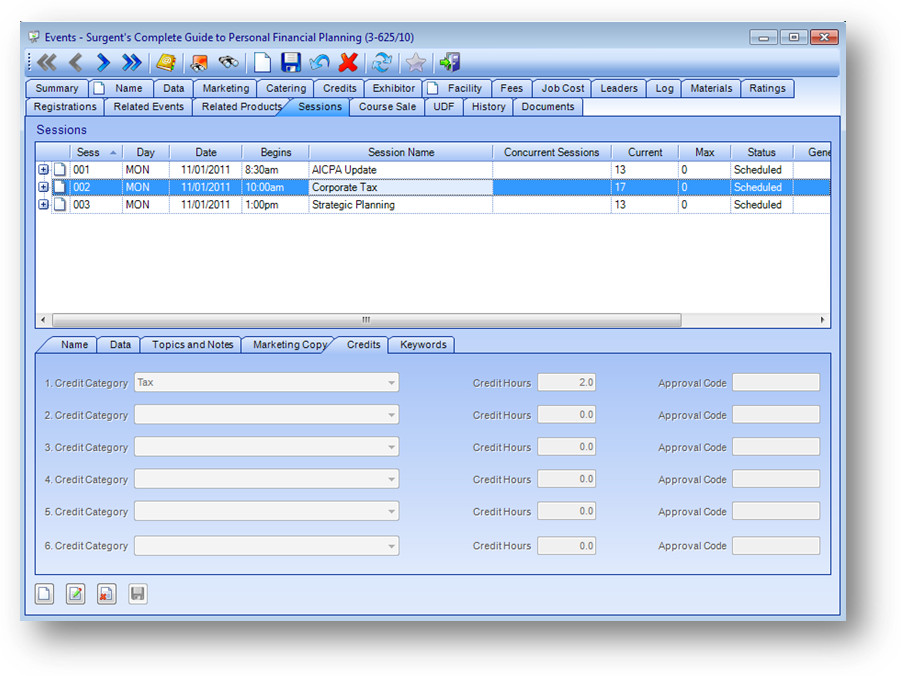Screen dimensions: 901x676
Task: Go to the previous record arrow
Action: 75,62
